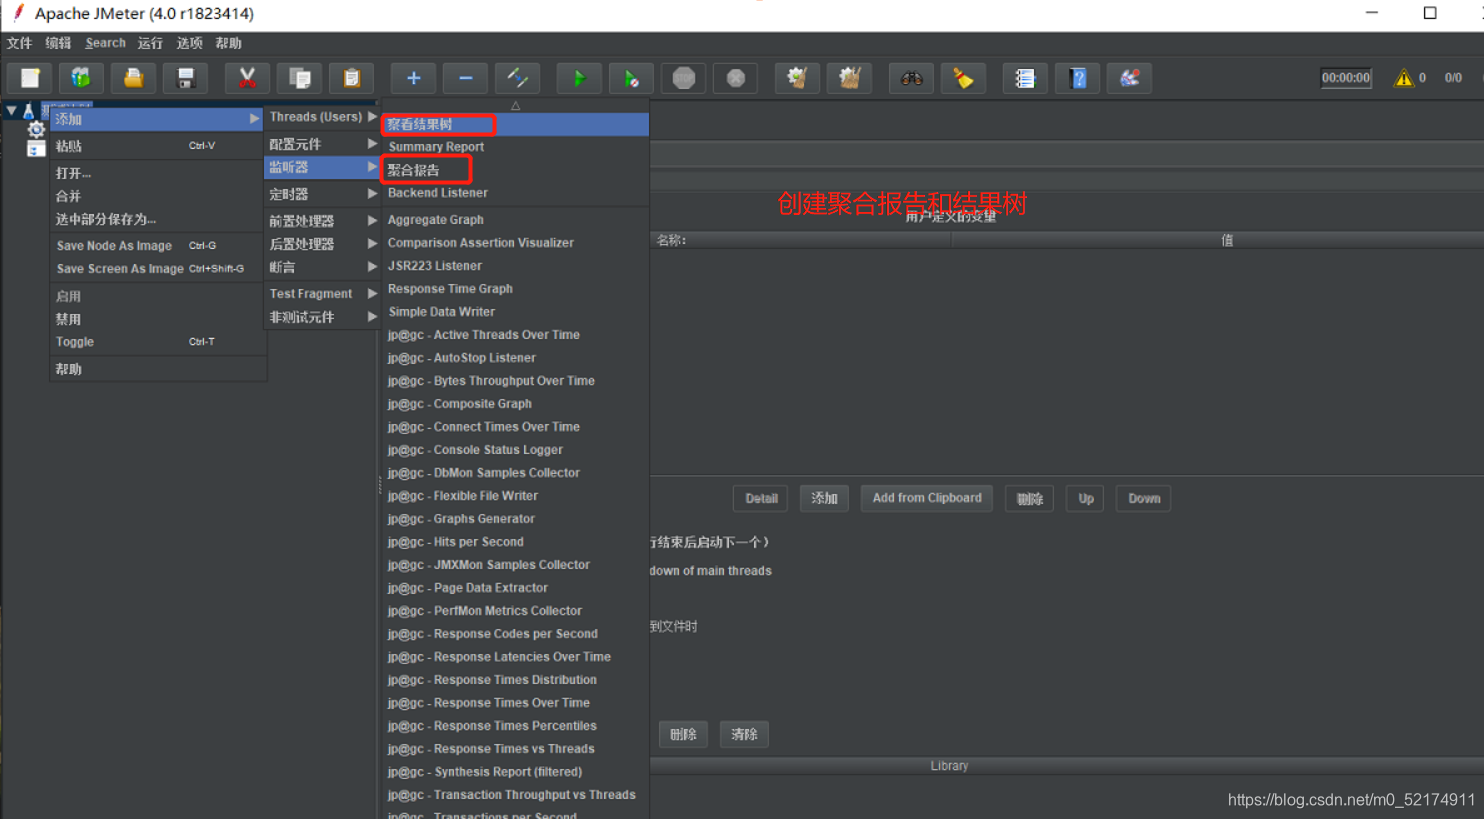Open the 运行 menu
The image size is (1484, 819).
[150, 43]
